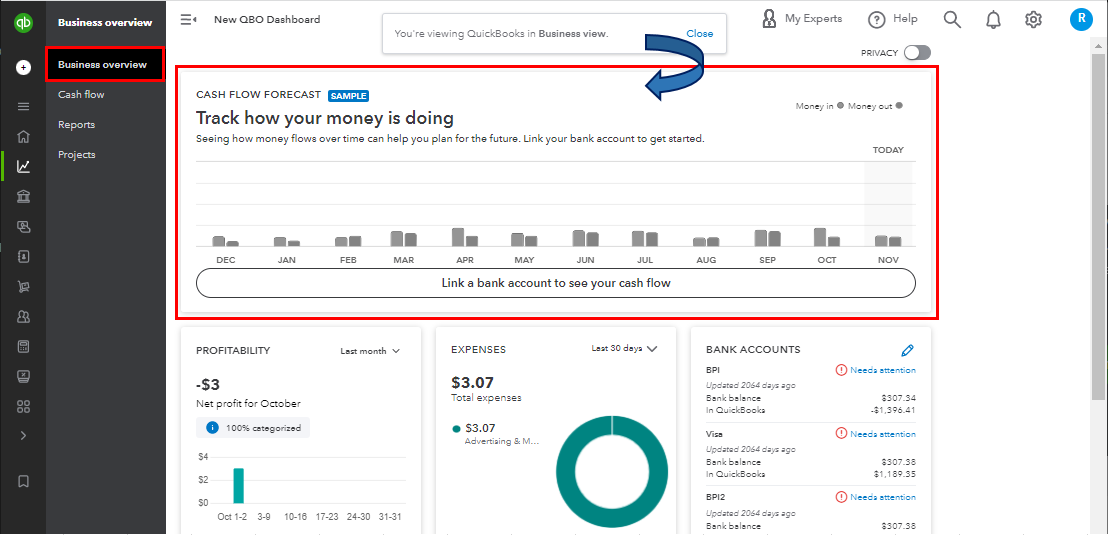The height and width of the screenshot is (535, 1108).
Task: Open the Last 30 days expenses dropdown
Action: click(x=624, y=349)
